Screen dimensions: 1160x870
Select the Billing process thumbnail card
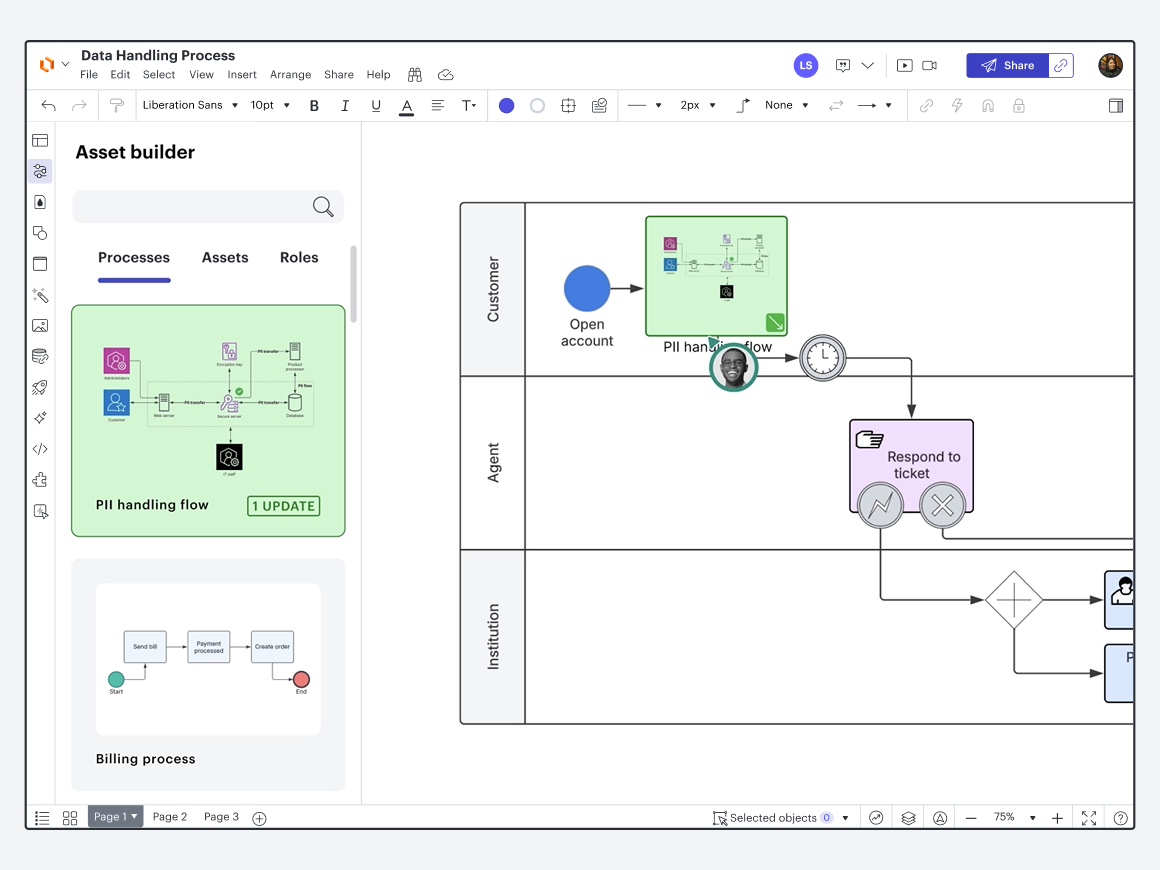pos(208,675)
